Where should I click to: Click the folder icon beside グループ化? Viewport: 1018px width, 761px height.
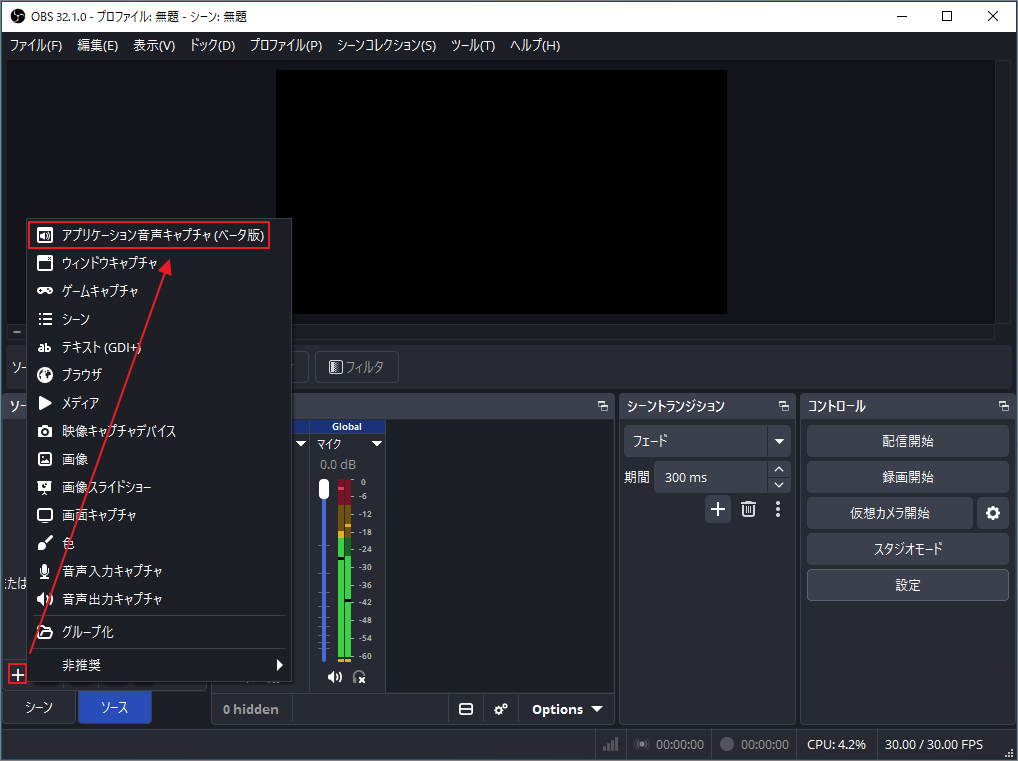coord(45,632)
